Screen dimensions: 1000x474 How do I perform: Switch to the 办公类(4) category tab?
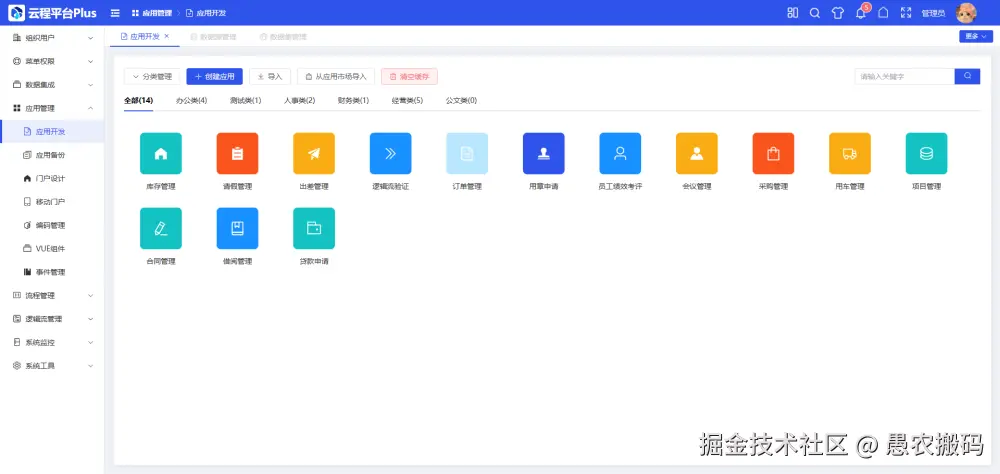191,101
